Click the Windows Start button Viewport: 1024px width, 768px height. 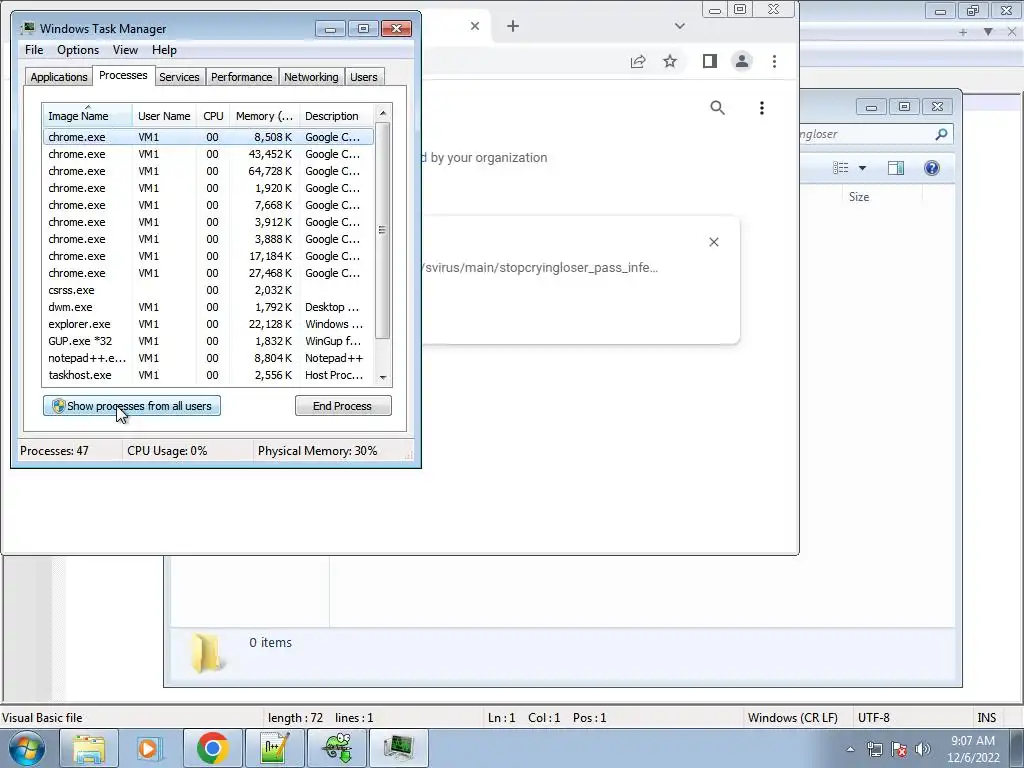tap(27, 748)
